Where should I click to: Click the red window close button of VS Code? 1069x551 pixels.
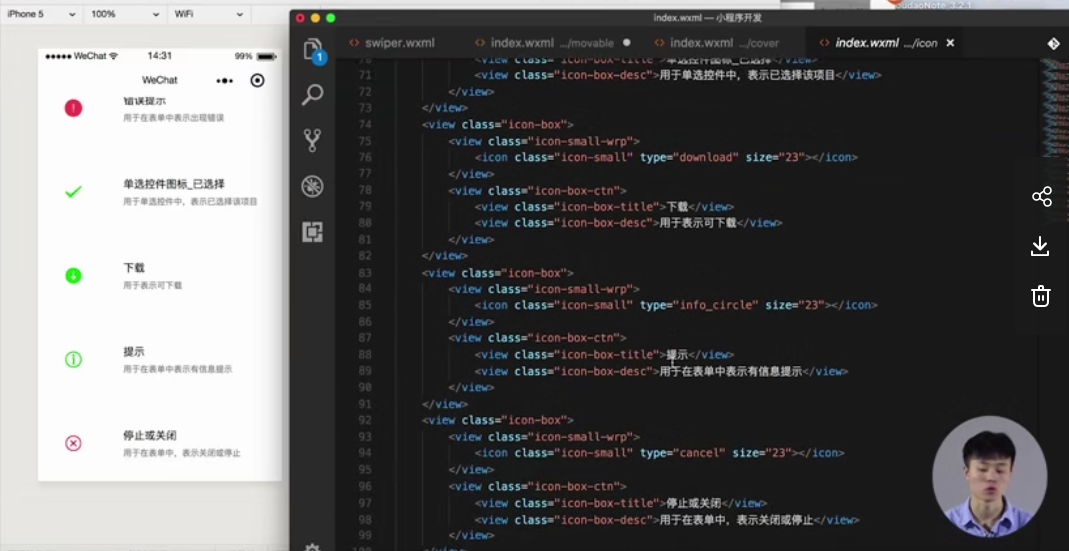(x=300, y=18)
